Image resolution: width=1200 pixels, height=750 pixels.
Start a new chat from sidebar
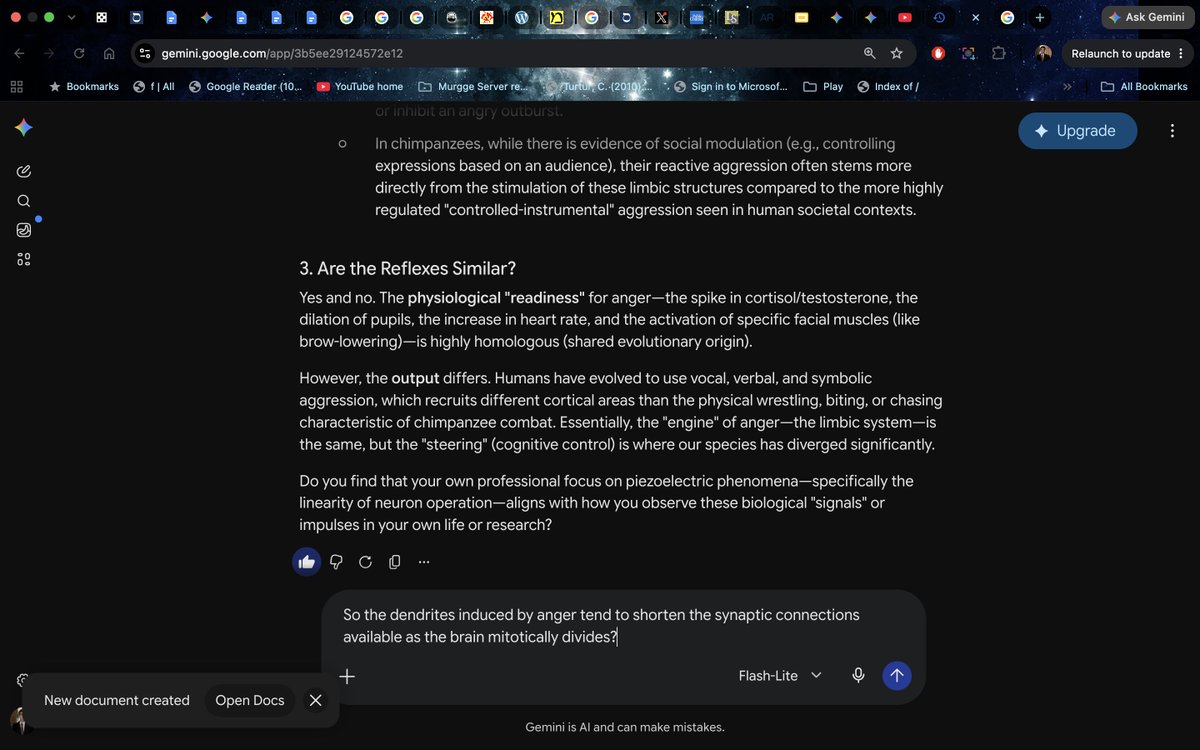point(24,172)
